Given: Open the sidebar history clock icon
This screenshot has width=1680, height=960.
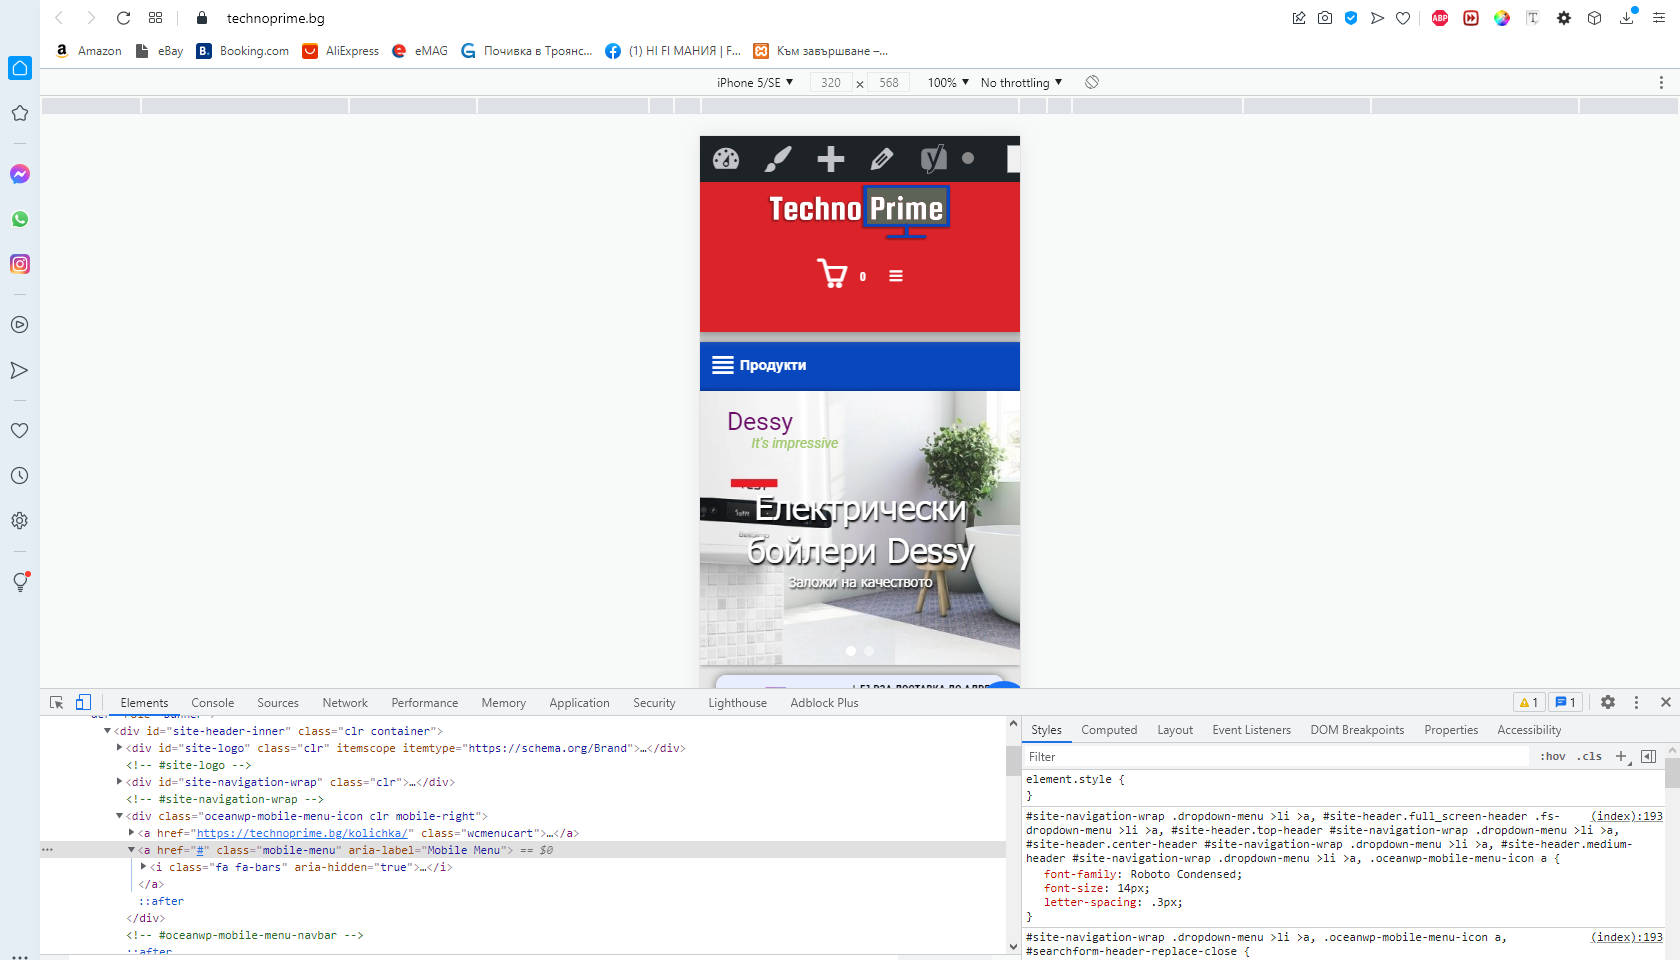Looking at the screenshot, I should tap(20, 476).
